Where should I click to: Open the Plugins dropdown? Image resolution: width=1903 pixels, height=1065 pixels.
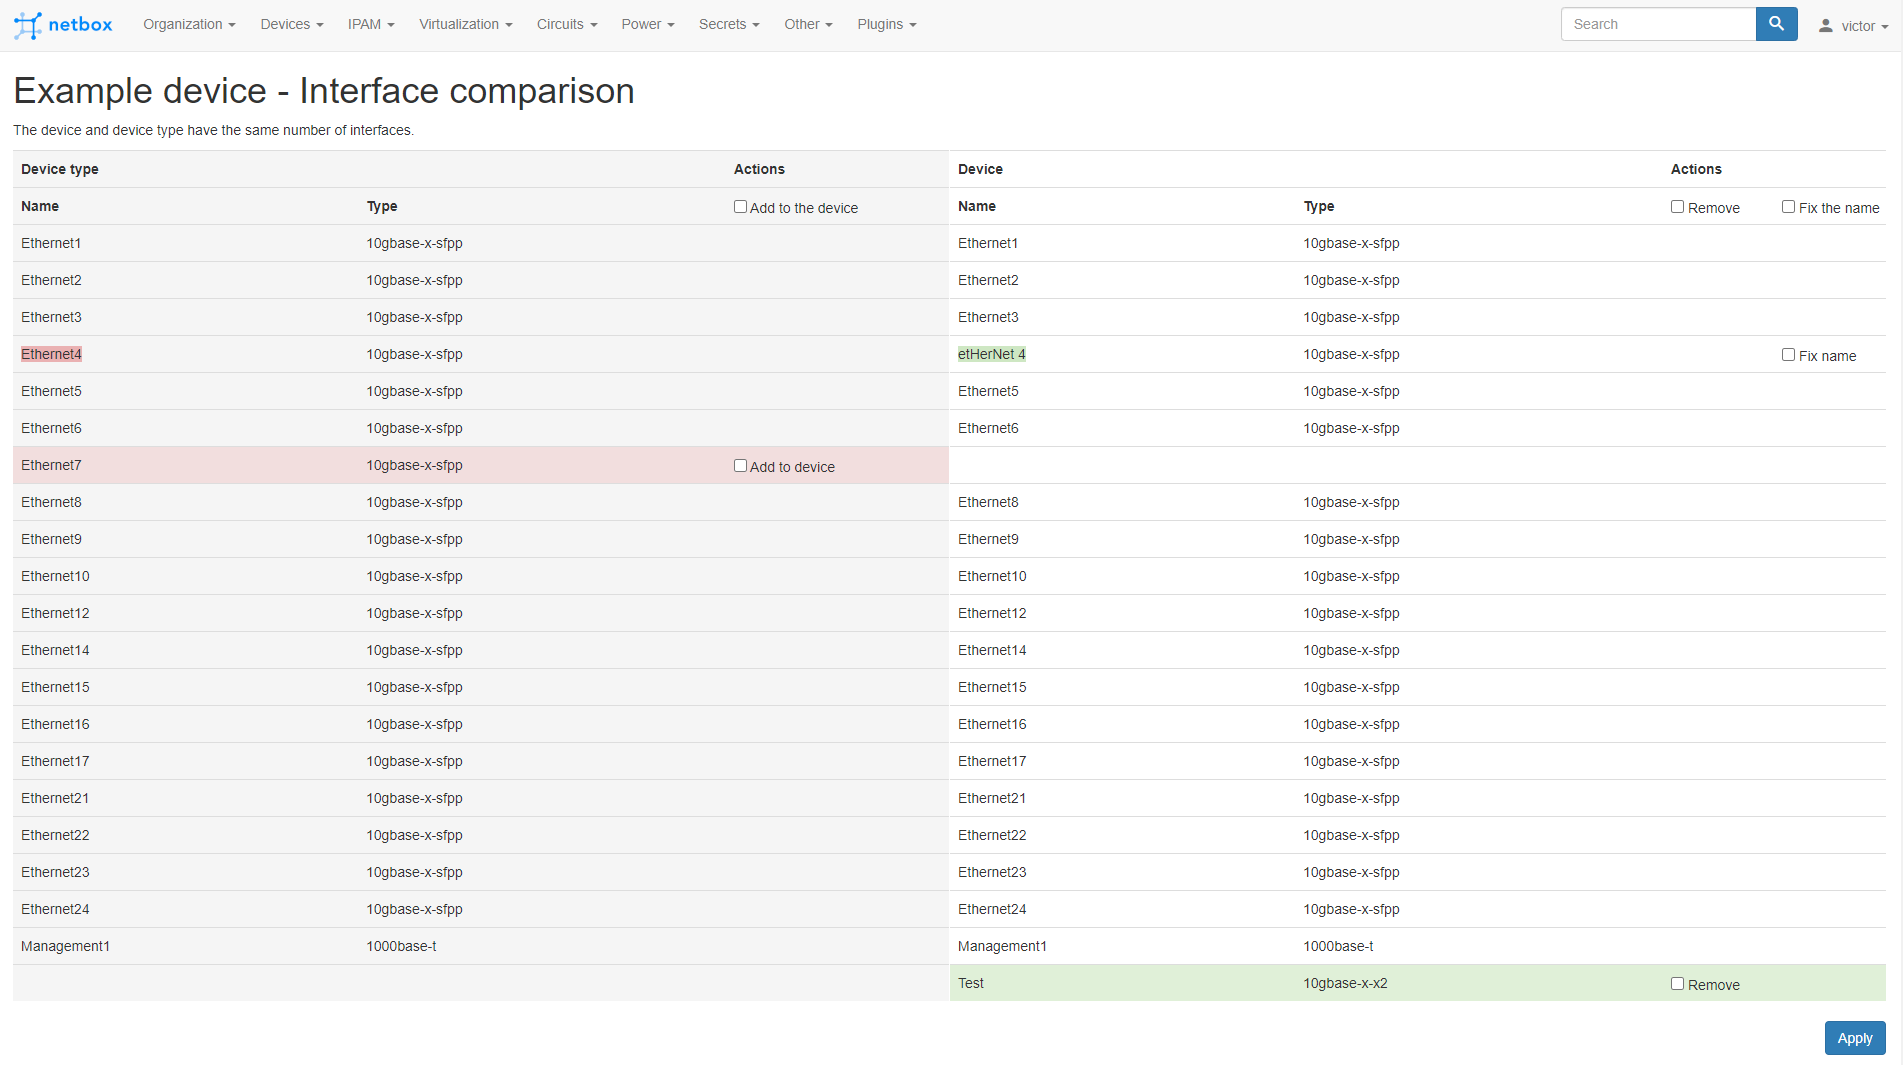pos(887,24)
